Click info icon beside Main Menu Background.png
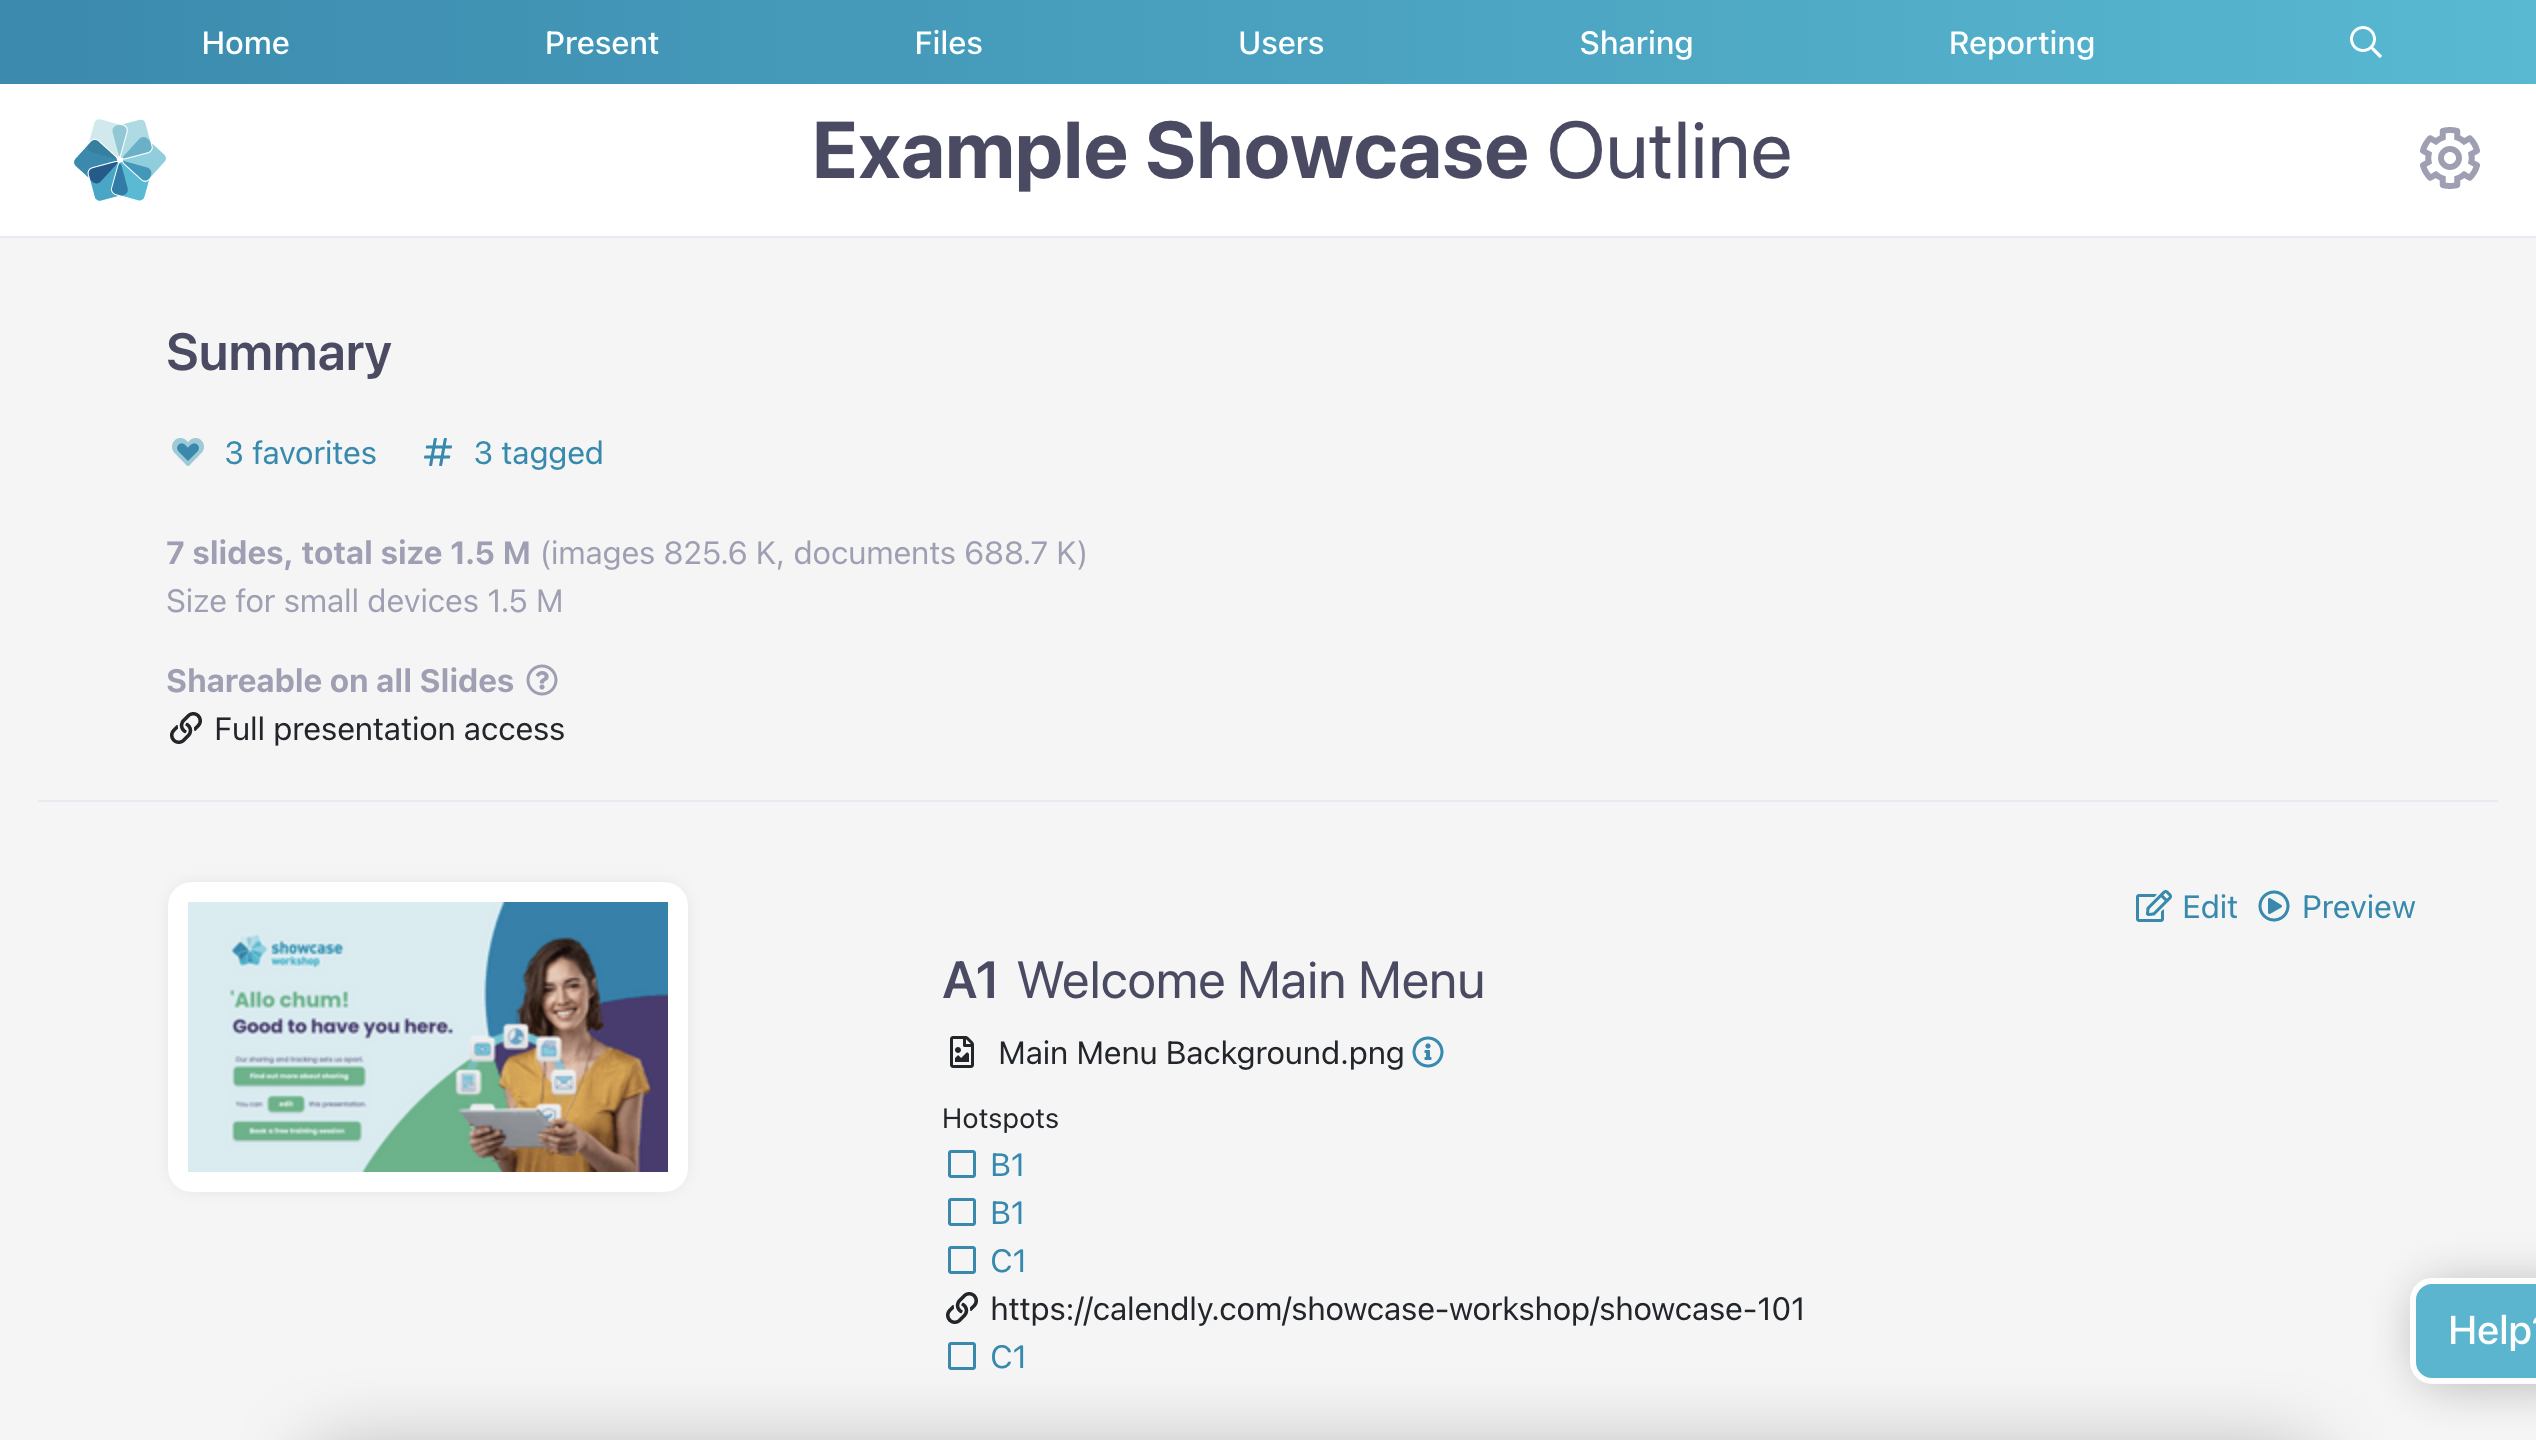 tap(1428, 1052)
